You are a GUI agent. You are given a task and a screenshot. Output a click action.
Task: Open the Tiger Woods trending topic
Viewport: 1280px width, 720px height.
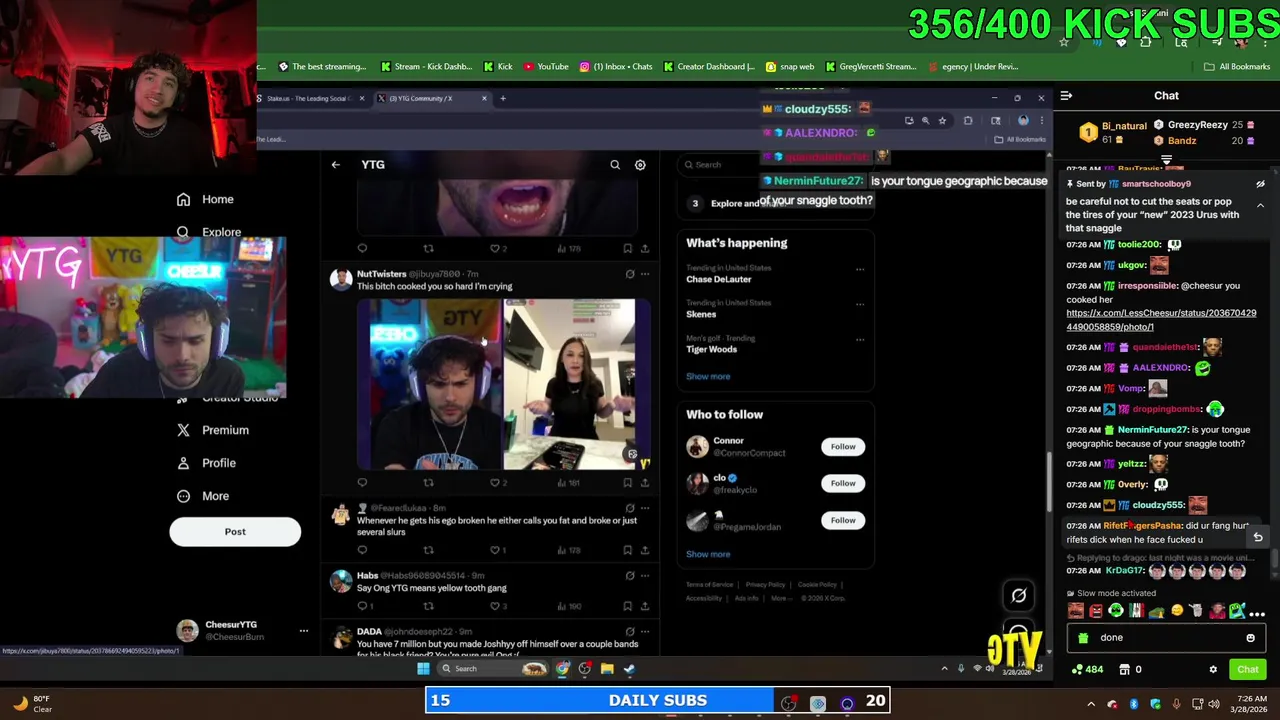point(711,349)
